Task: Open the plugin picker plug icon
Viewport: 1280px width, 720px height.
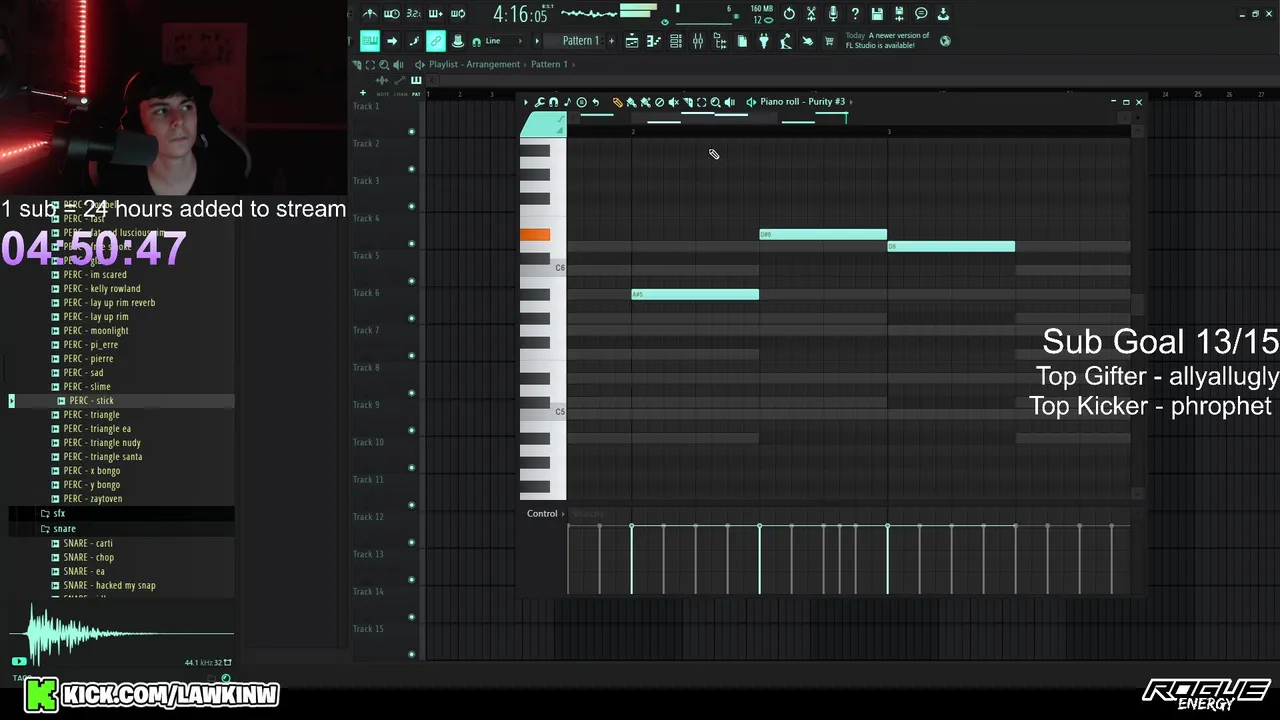Action: [764, 41]
